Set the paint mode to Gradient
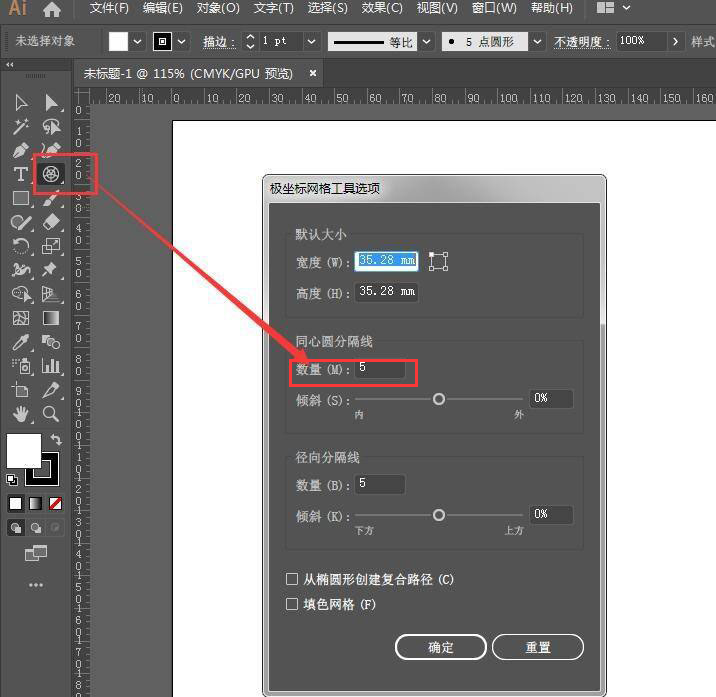Screen dimensions: 716x697 pyautogui.click(x=35, y=503)
